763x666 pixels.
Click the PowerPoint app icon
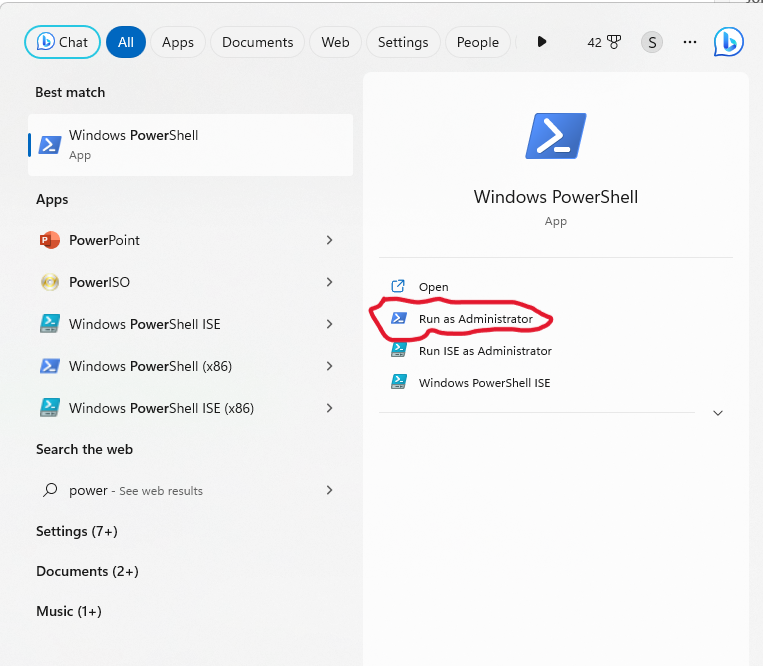[49, 240]
